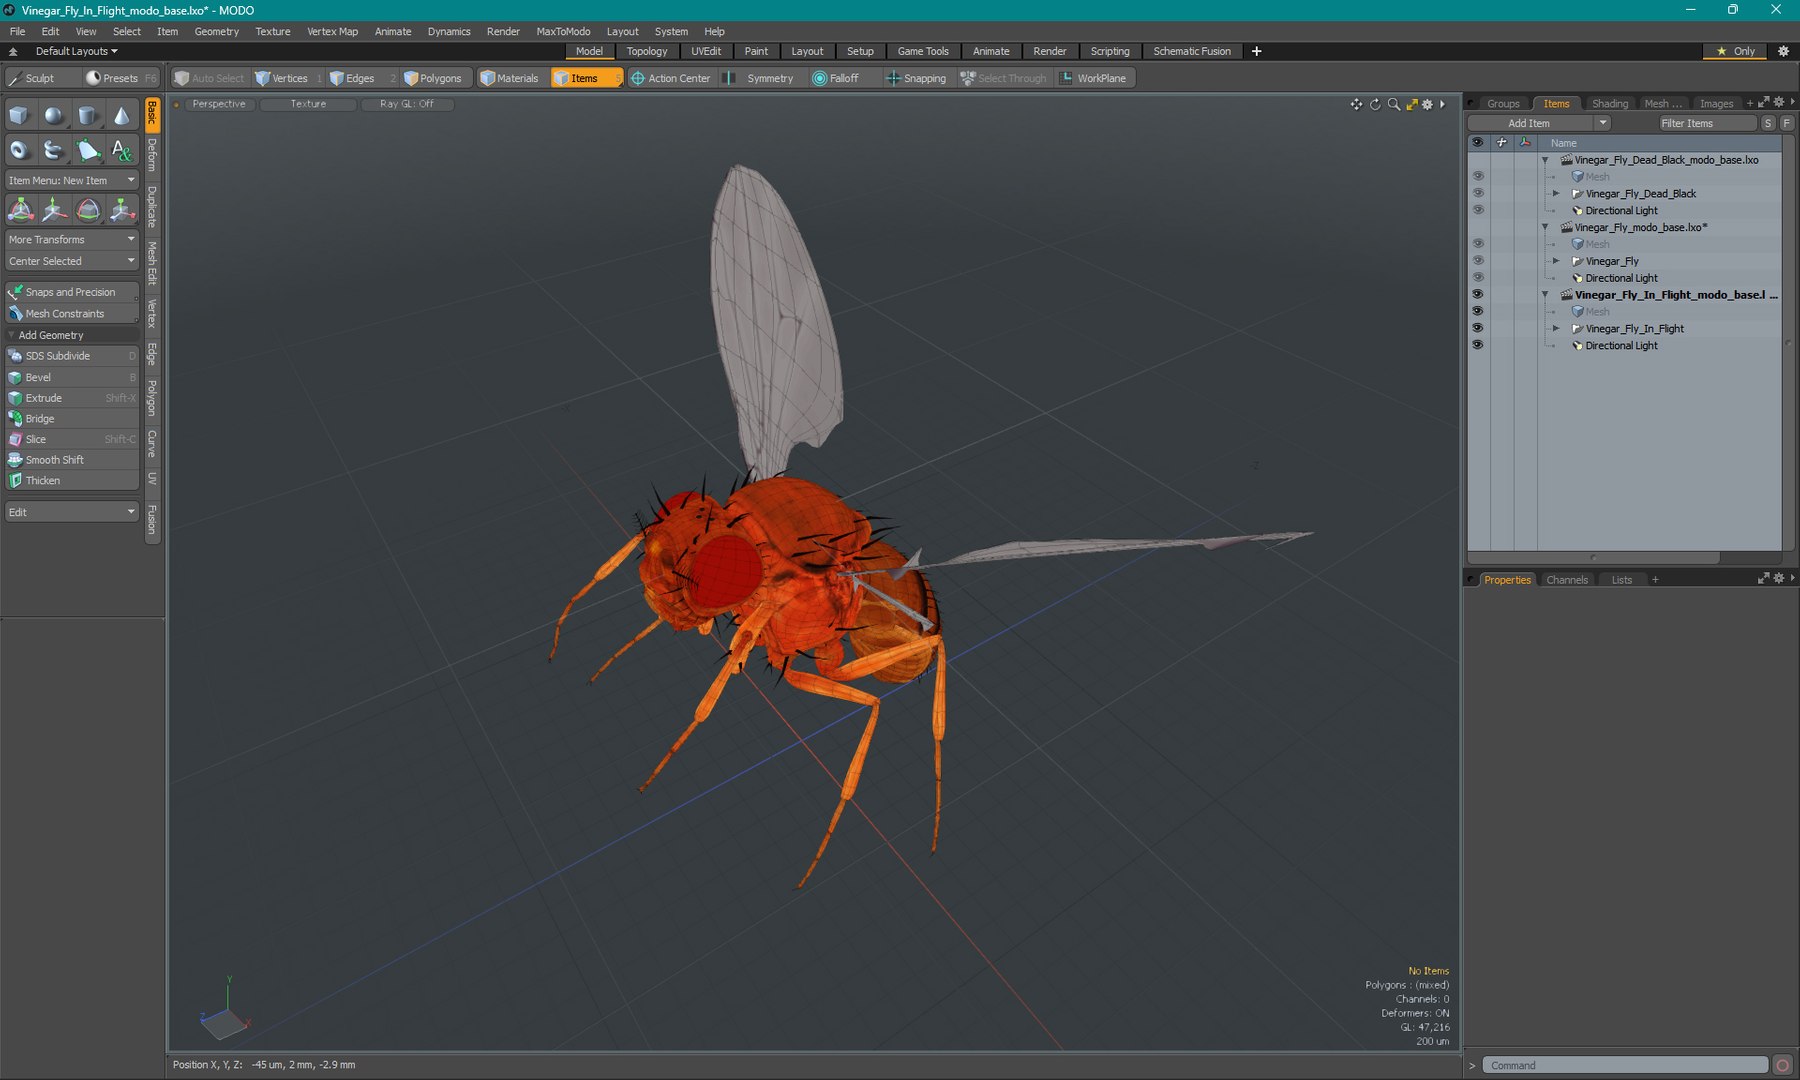Click the Polygons selection mode button
The height and width of the screenshot is (1080, 1800).
tap(432, 78)
